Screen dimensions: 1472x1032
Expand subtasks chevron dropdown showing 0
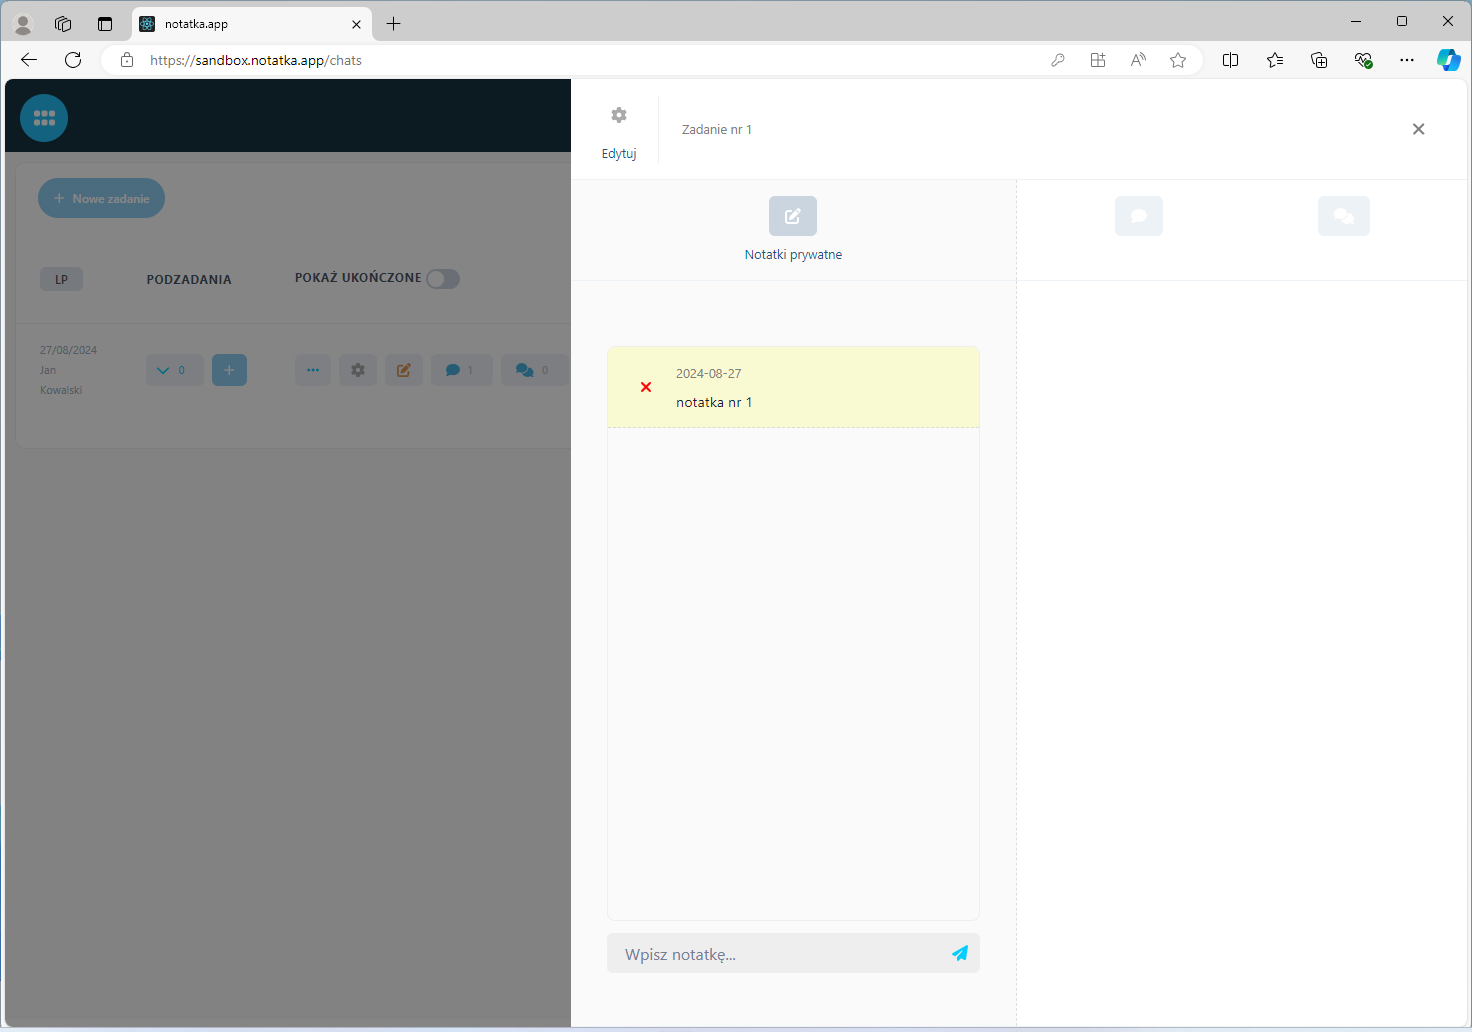174,370
